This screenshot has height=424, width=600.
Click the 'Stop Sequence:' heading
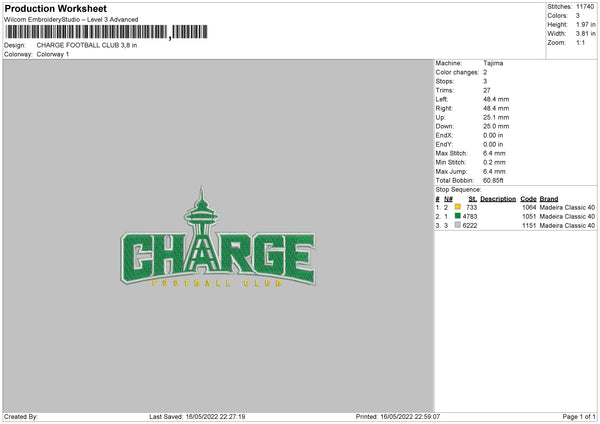pos(458,190)
